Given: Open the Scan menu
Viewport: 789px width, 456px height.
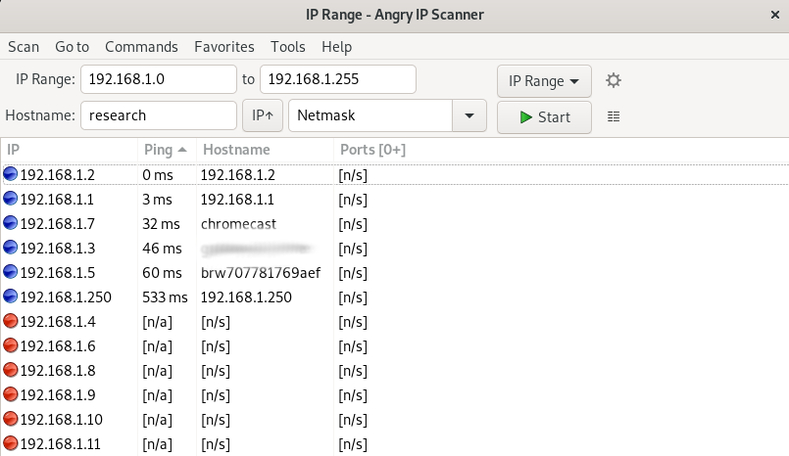Looking at the screenshot, I should (23, 47).
